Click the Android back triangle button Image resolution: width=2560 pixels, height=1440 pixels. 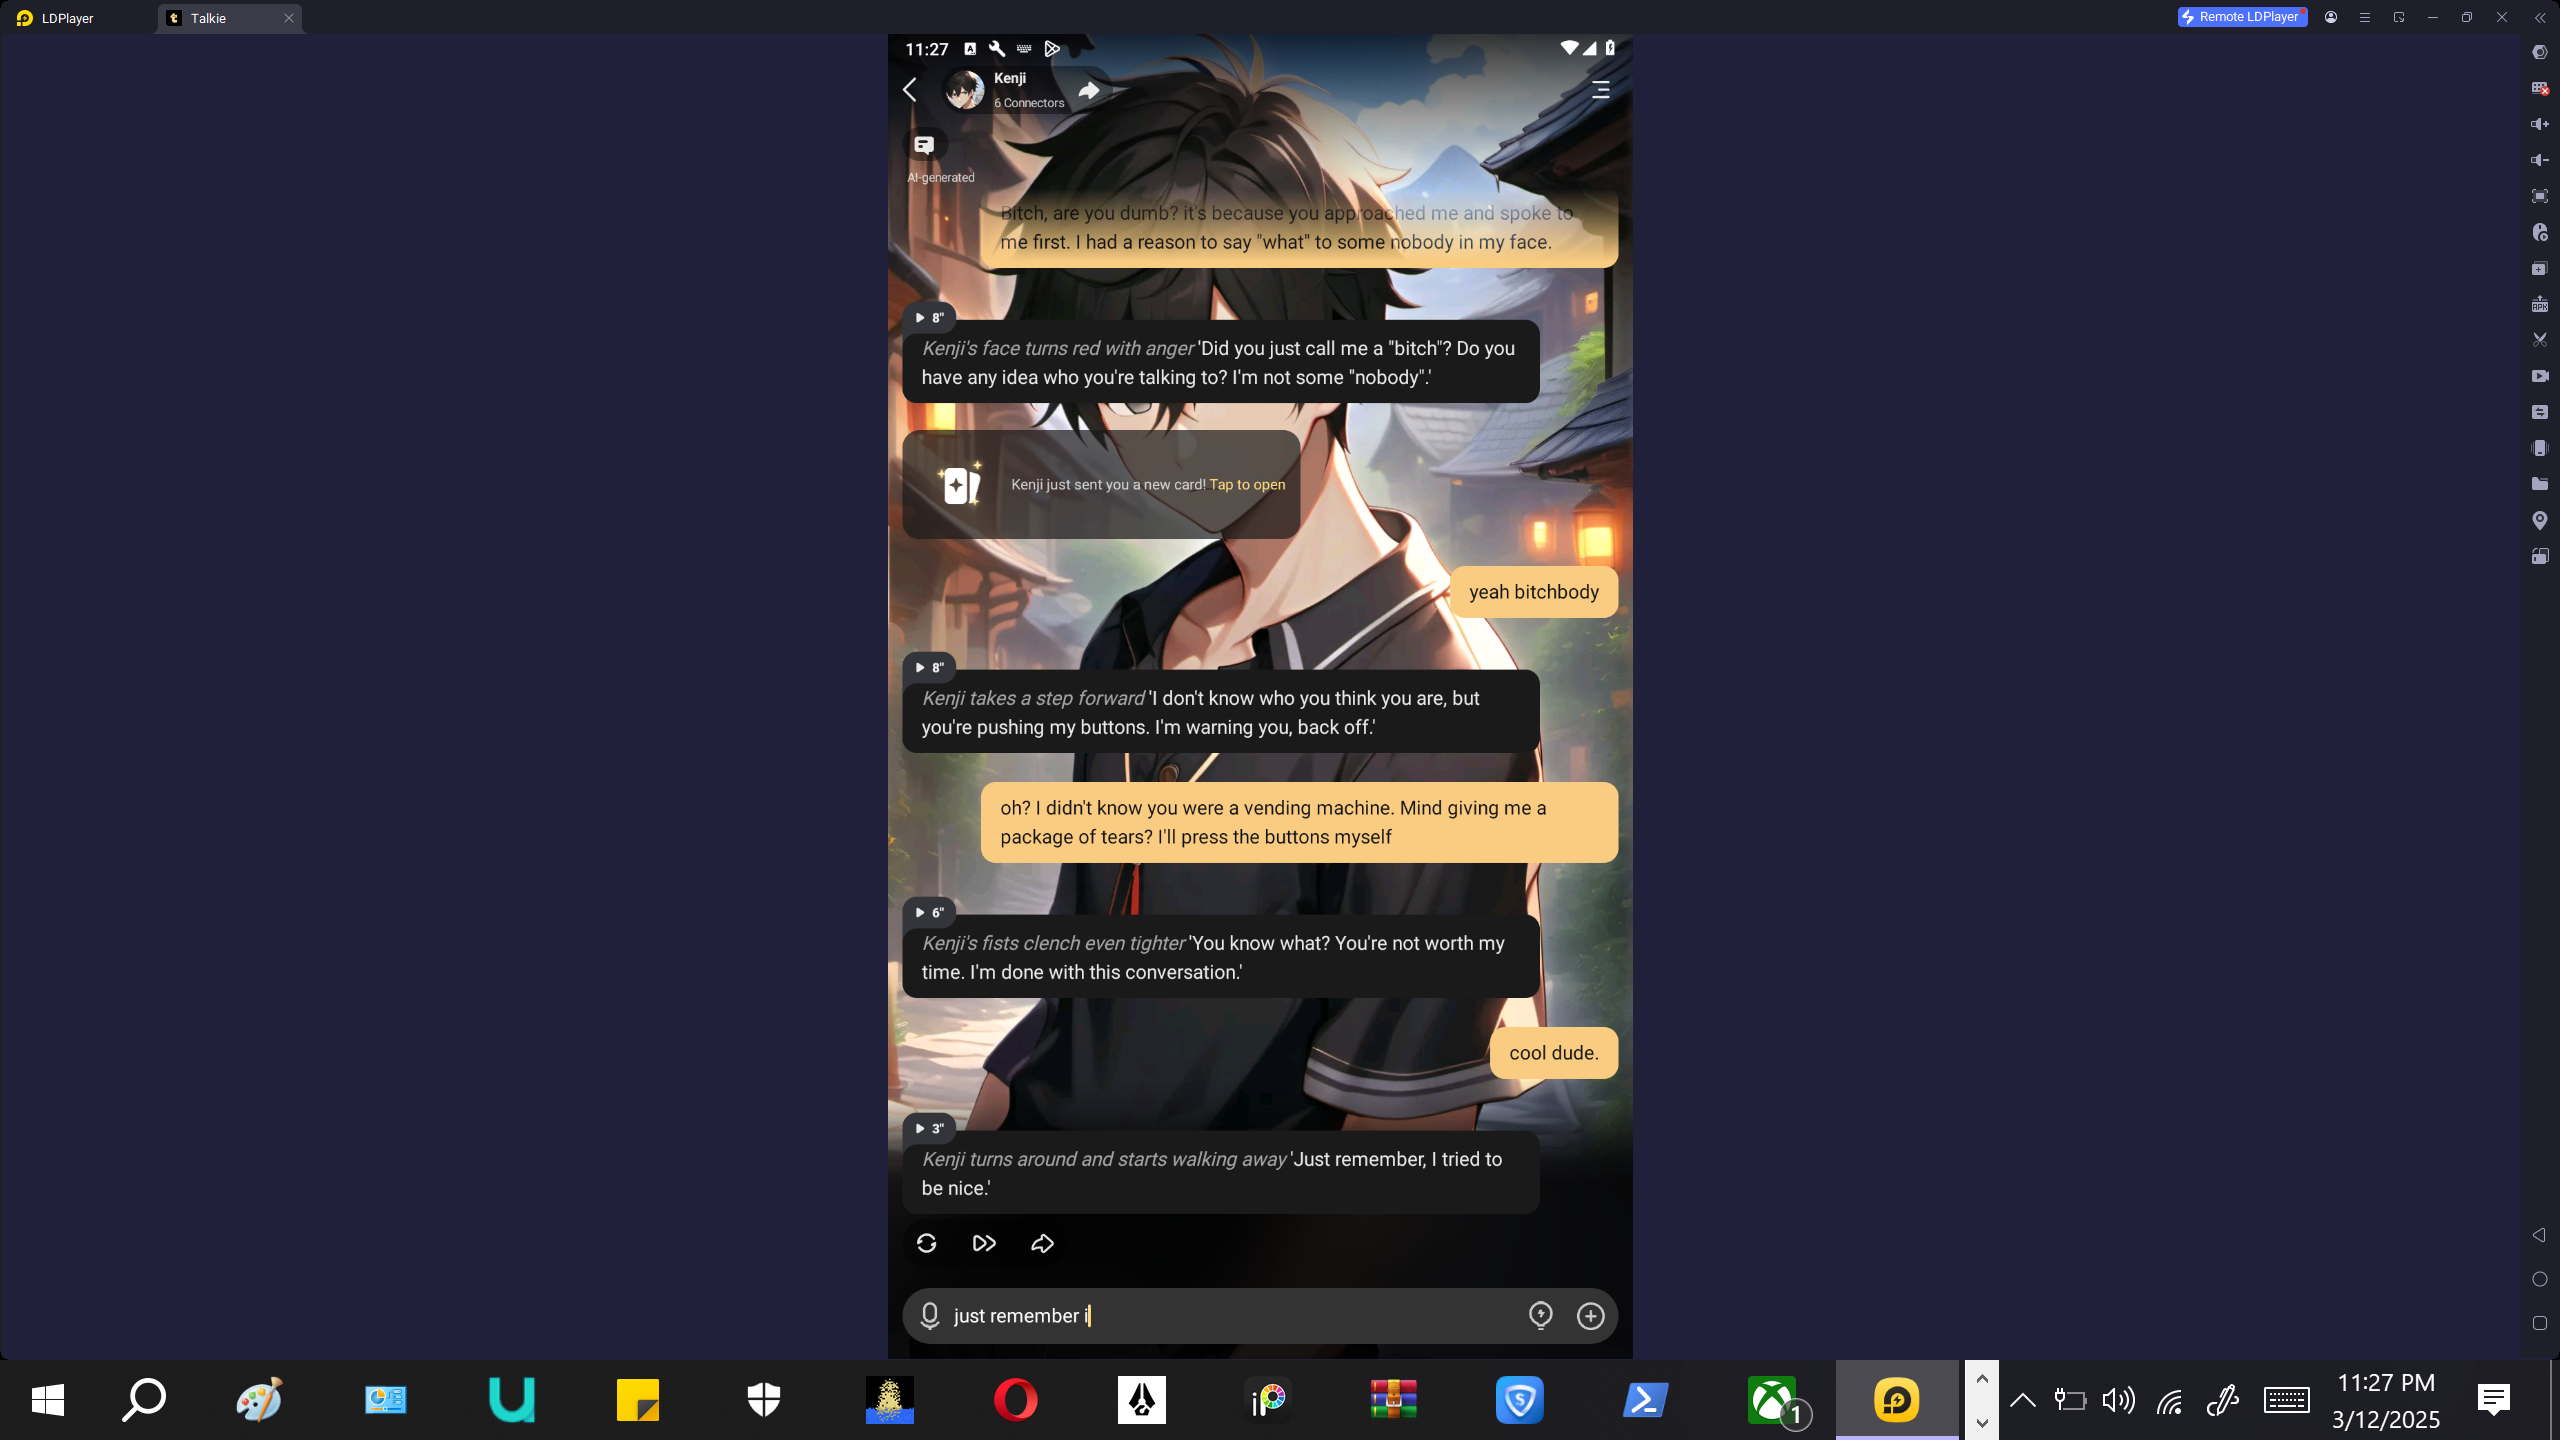pos(2539,1235)
